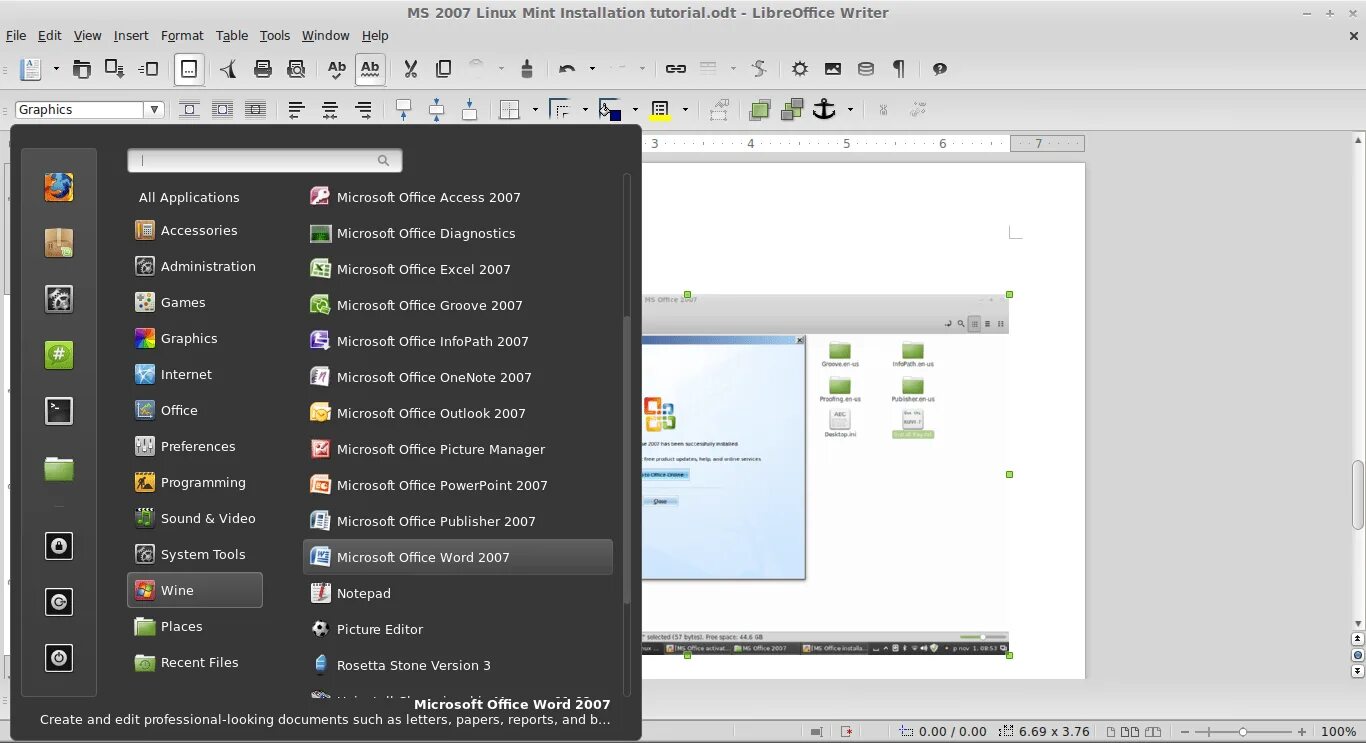
Task: Enable wrap through for the image
Action: click(255, 110)
